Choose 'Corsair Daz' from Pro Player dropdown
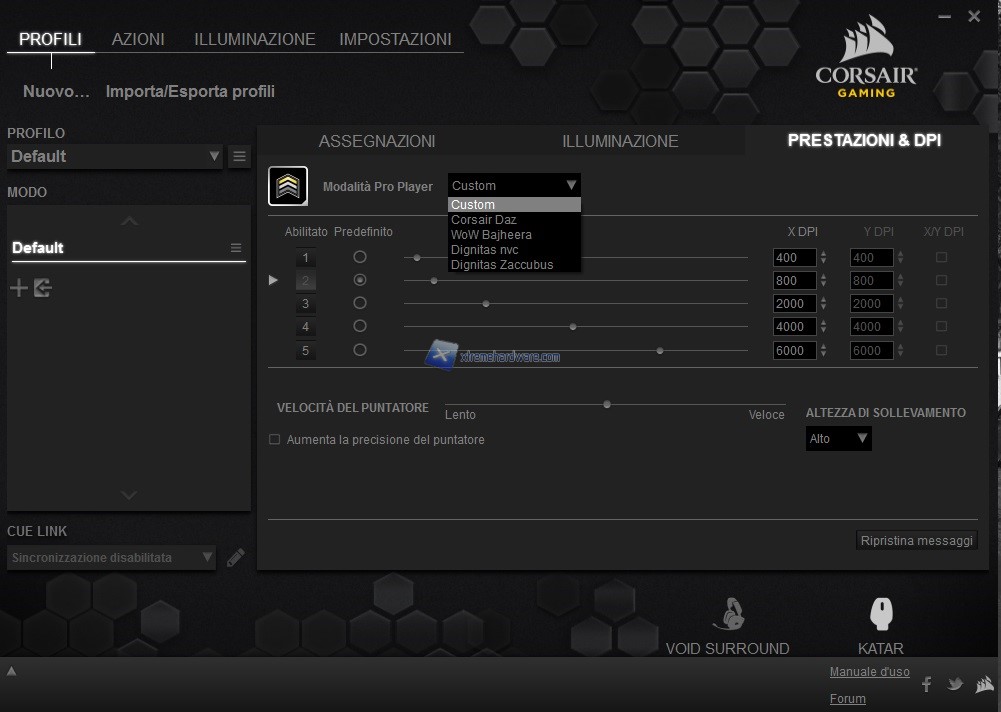Viewport: 1001px width, 712px height. [484, 220]
